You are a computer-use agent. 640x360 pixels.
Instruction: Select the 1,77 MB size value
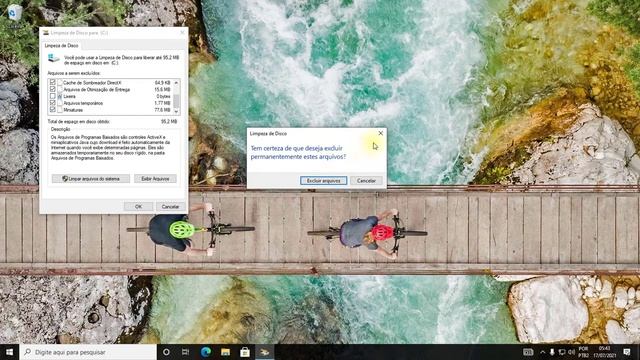coord(162,103)
